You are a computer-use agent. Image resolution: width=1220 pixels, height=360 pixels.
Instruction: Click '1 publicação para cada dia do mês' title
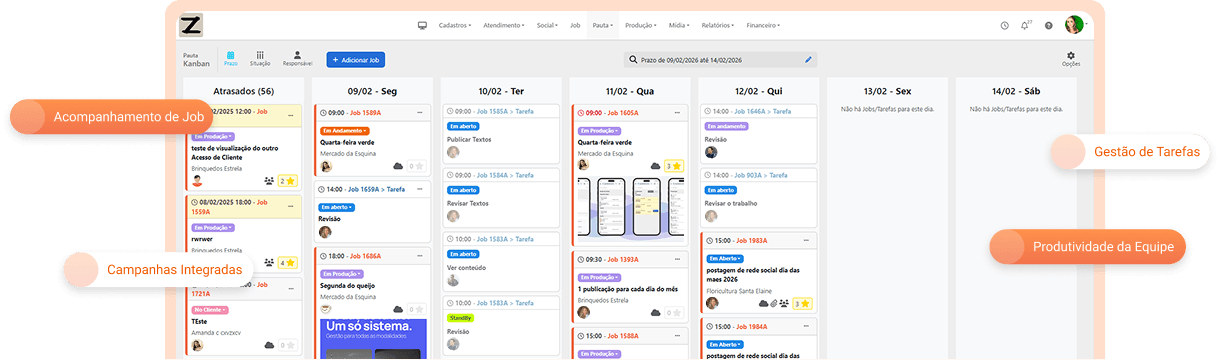[628, 288]
